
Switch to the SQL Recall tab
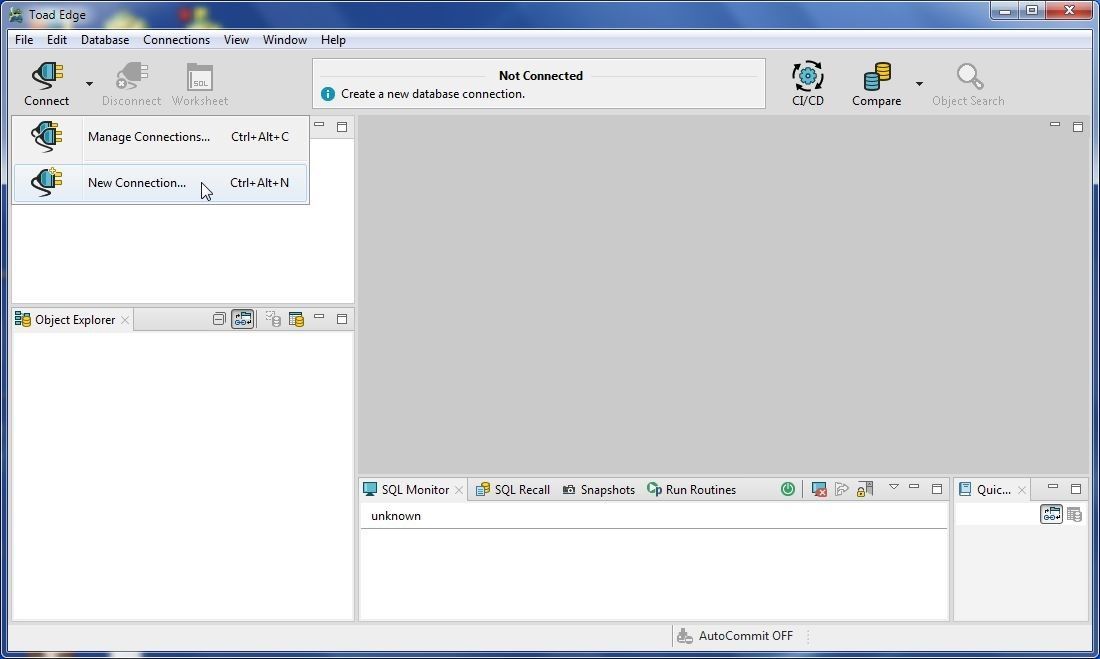click(x=513, y=490)
